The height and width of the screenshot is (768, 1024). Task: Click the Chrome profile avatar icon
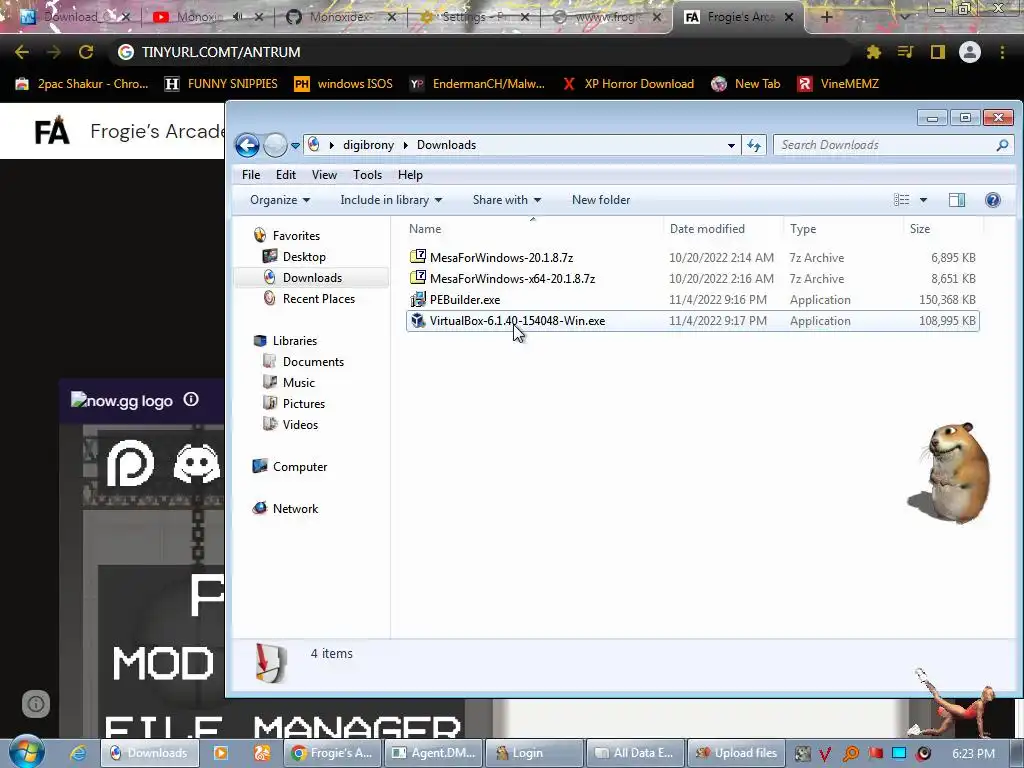(x=970, y=52)
